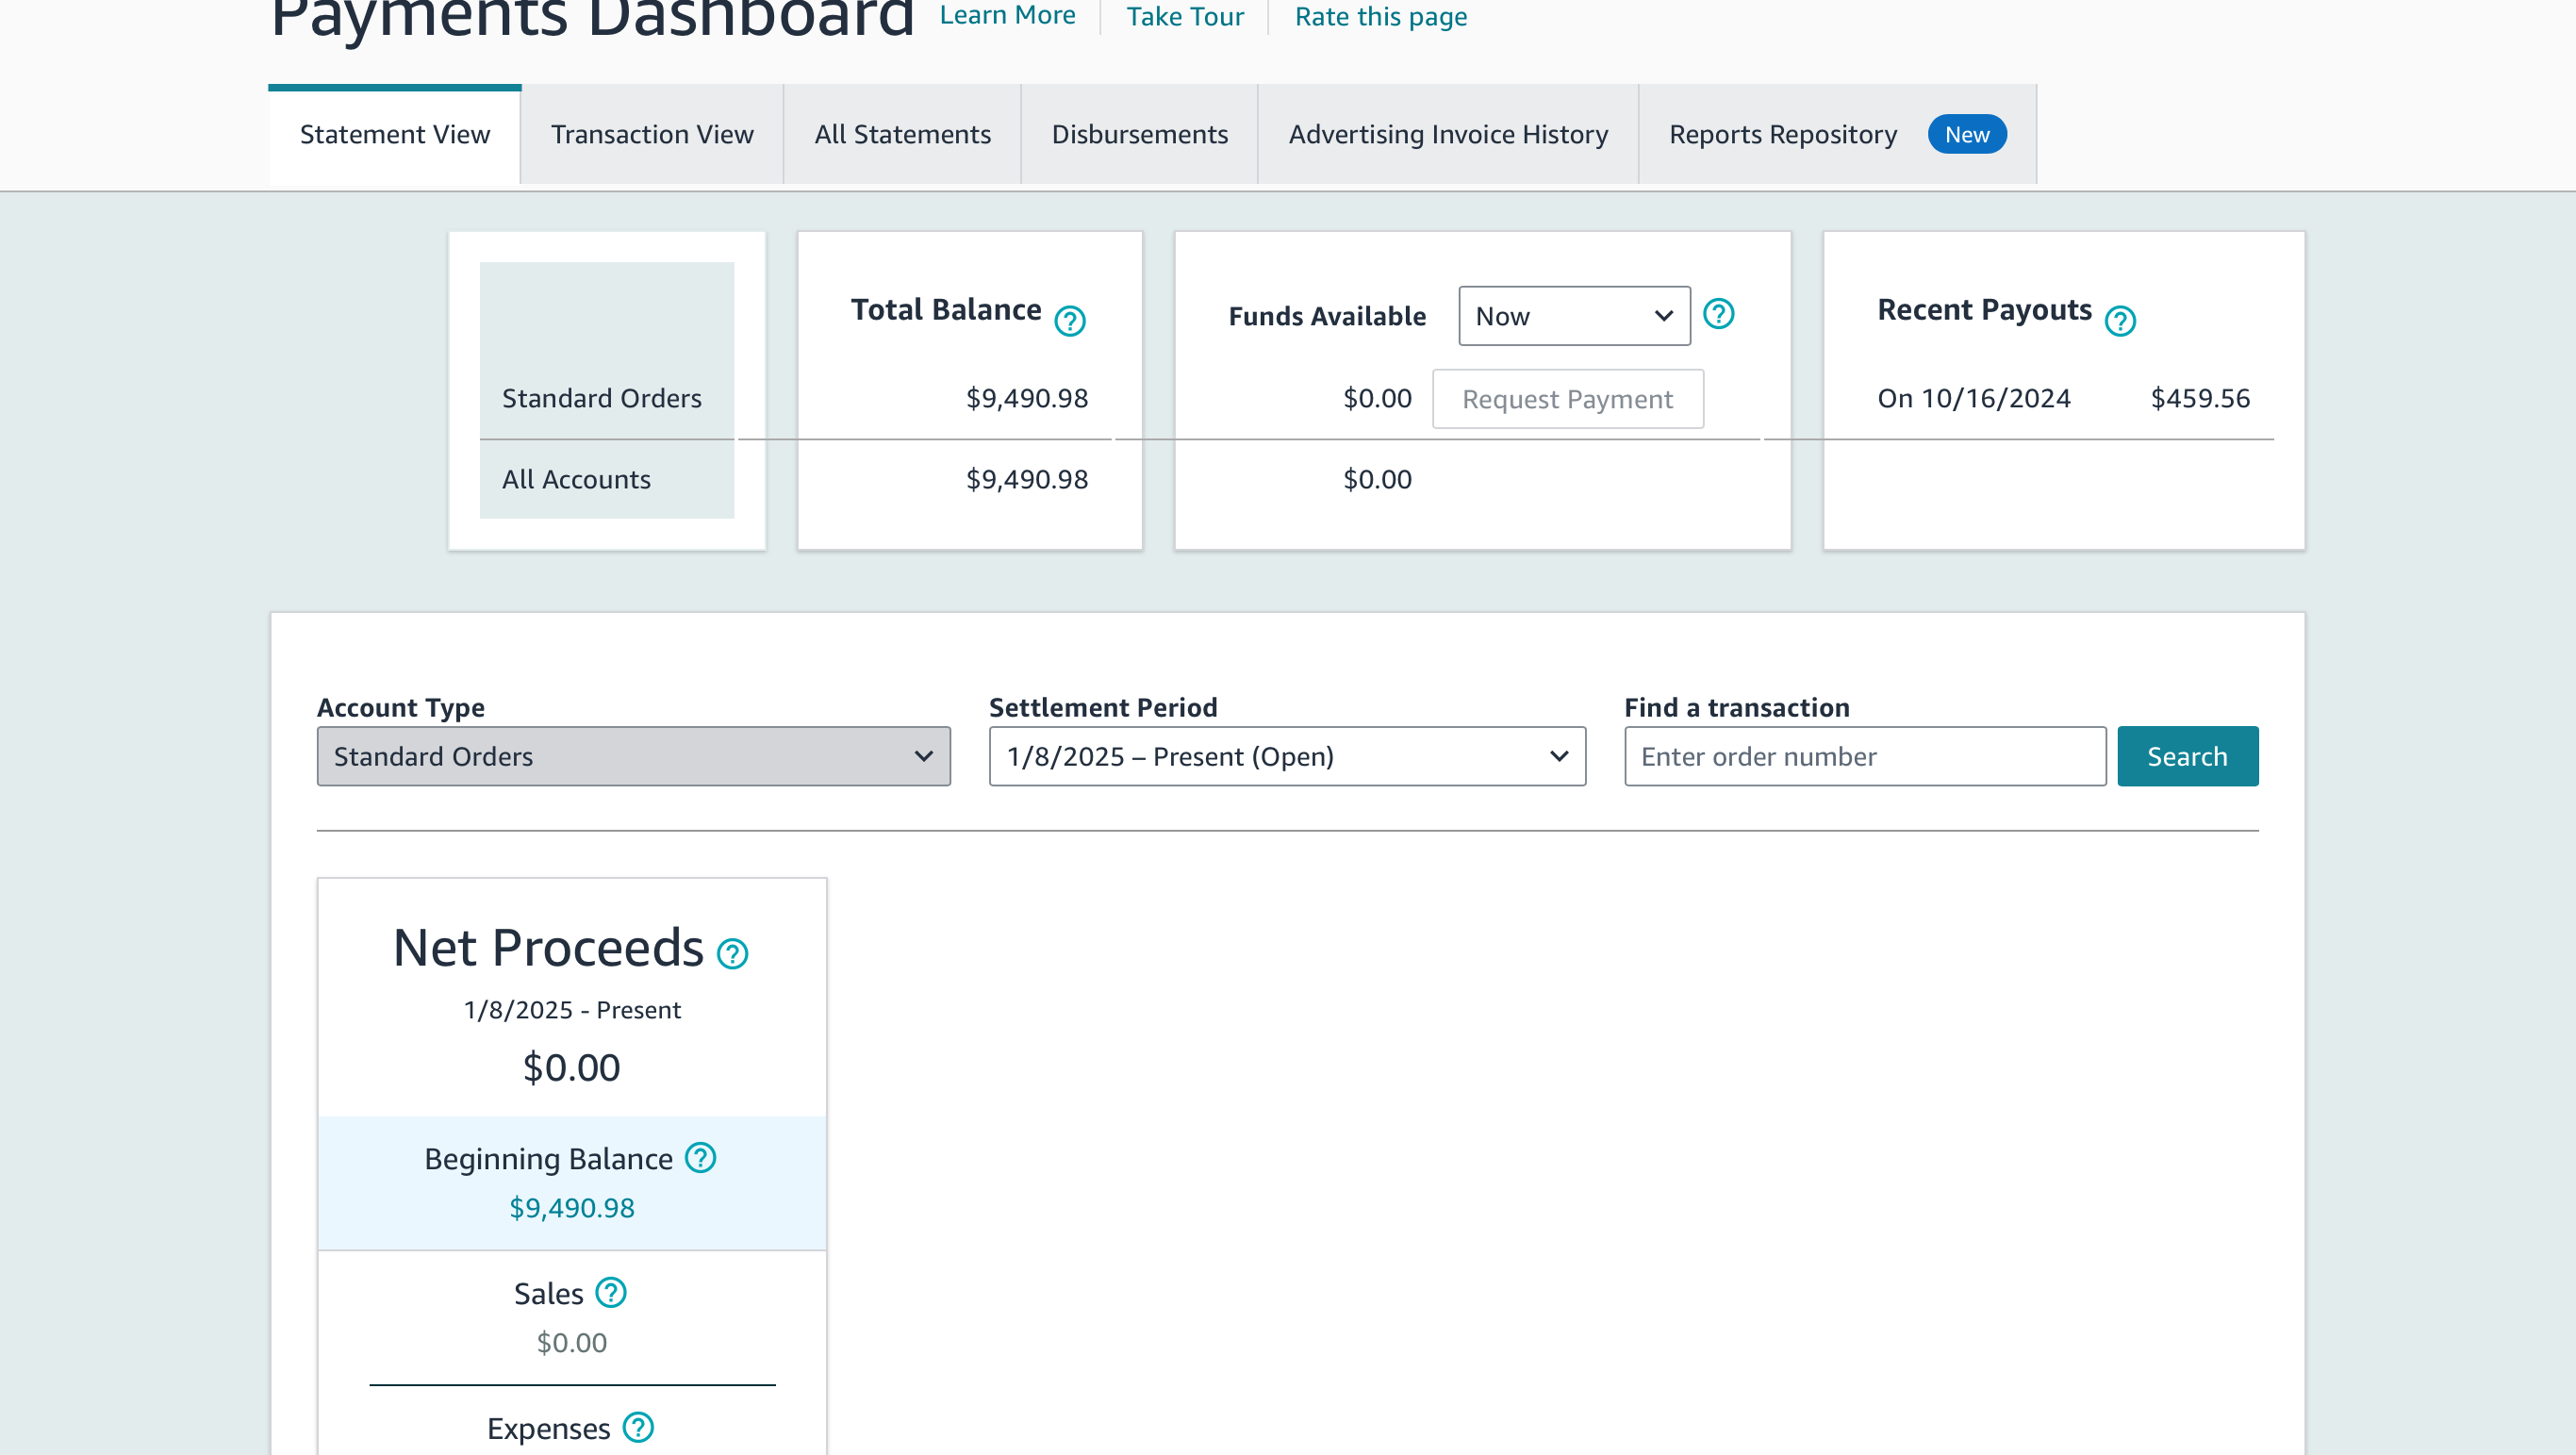Go to the Disbursements tab
The width and height of the screenshot is (2576, 1455).
[x=1139, y=135]
